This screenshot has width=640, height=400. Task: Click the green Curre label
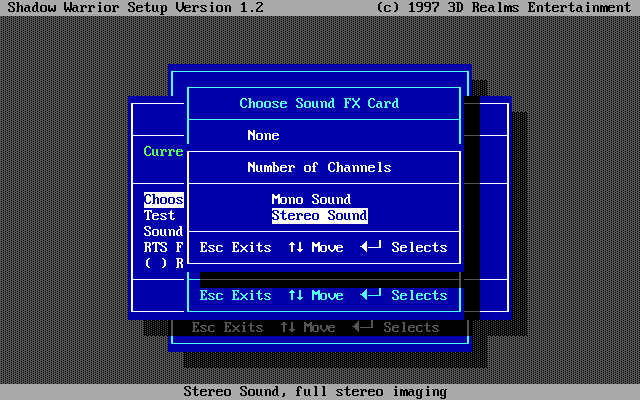tap(163, 151)
